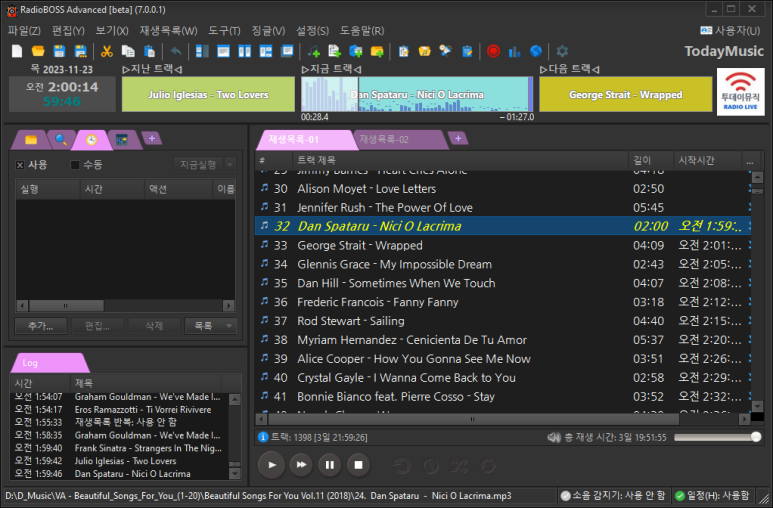Click the new blank playlist icon
The height and width of the screenshot is (508, 773).
click(17, 51)
